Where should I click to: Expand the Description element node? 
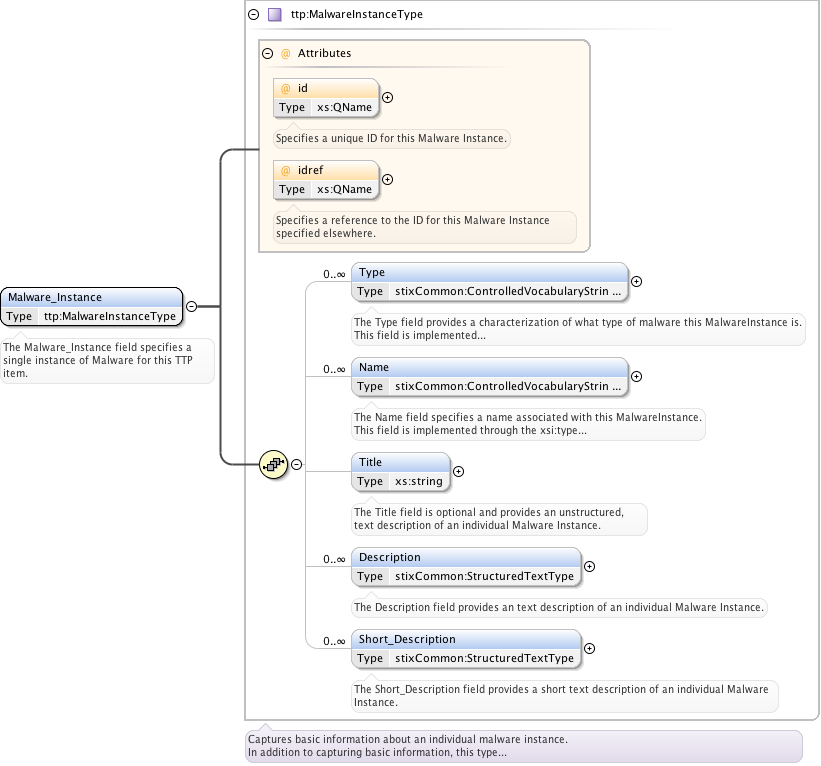(x=589, y=566)
